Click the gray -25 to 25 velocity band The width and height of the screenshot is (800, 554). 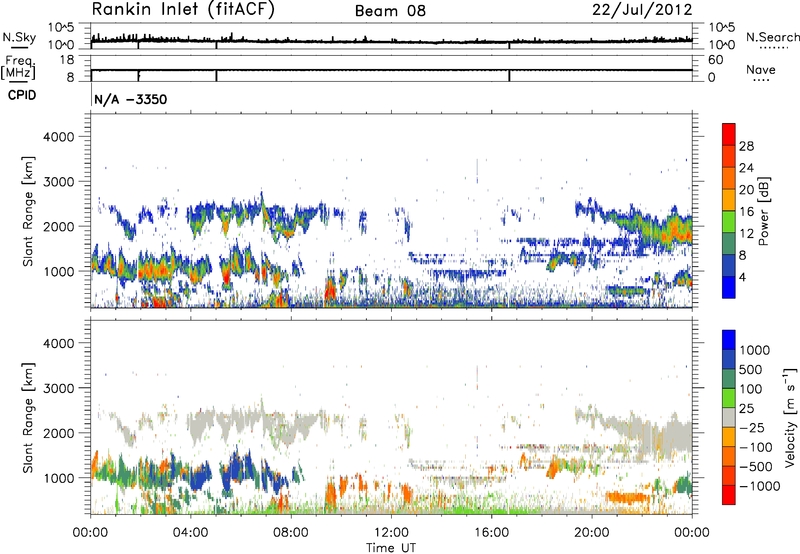[x=729, y=417]
